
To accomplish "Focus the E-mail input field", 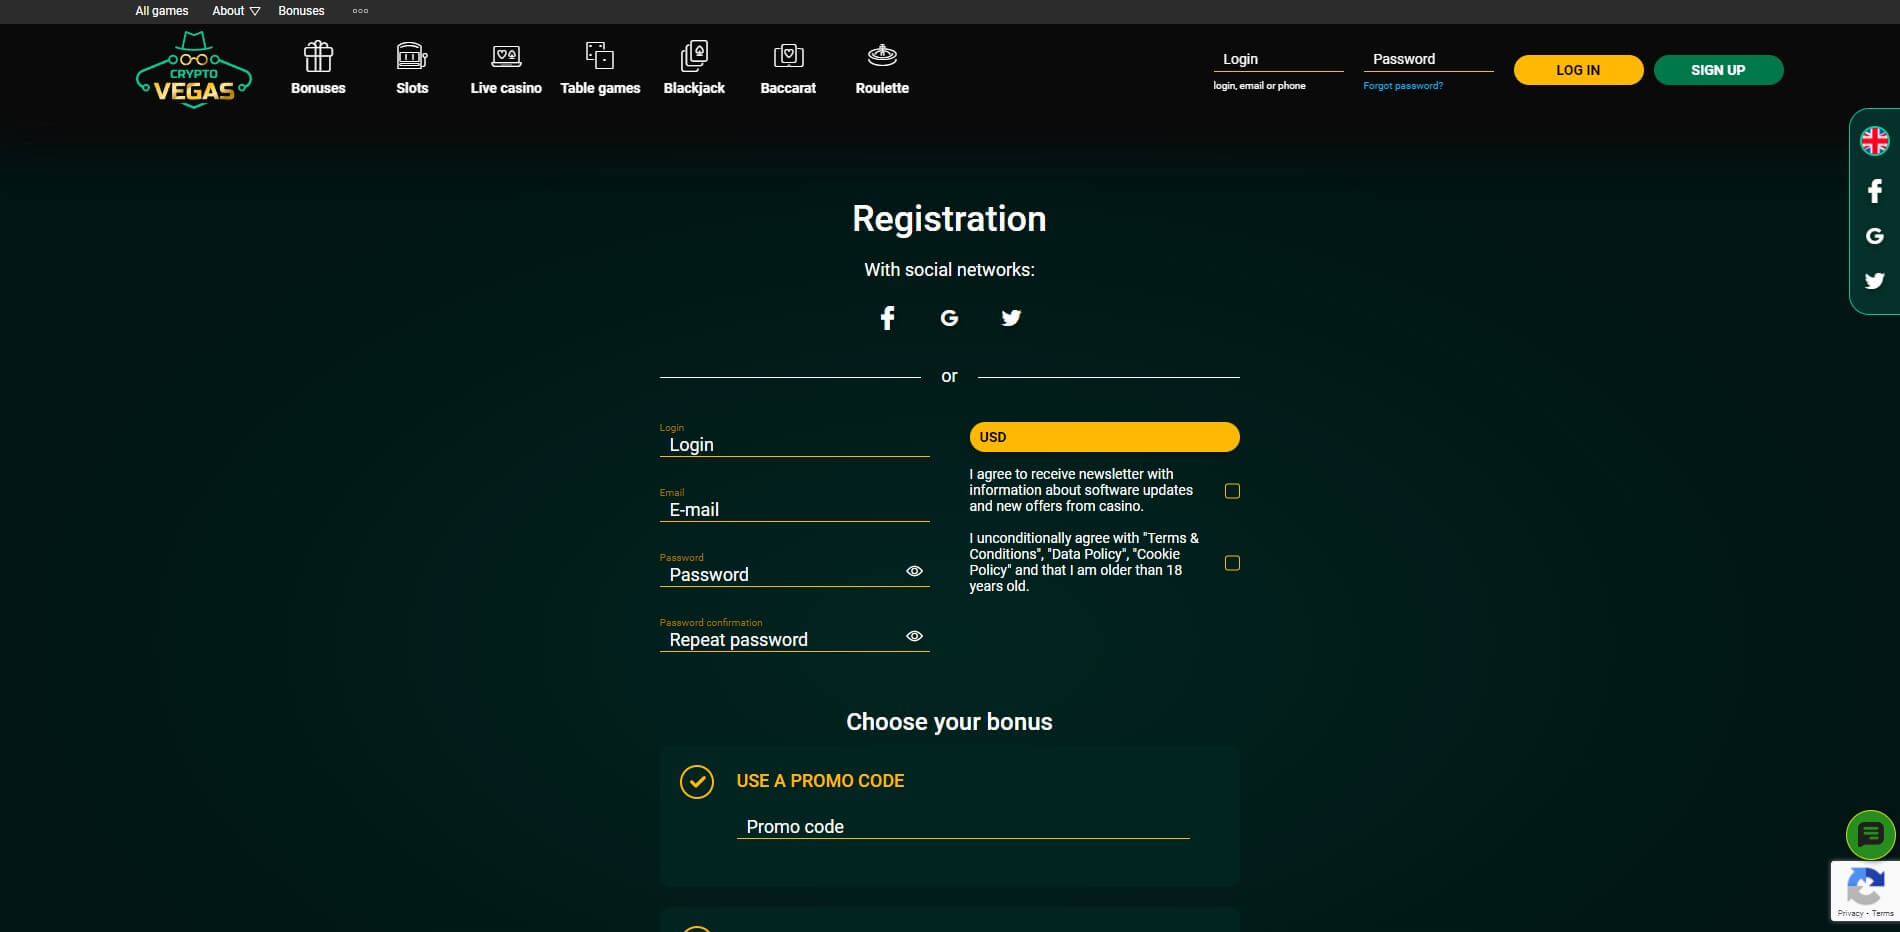I will tap(794, 510).
